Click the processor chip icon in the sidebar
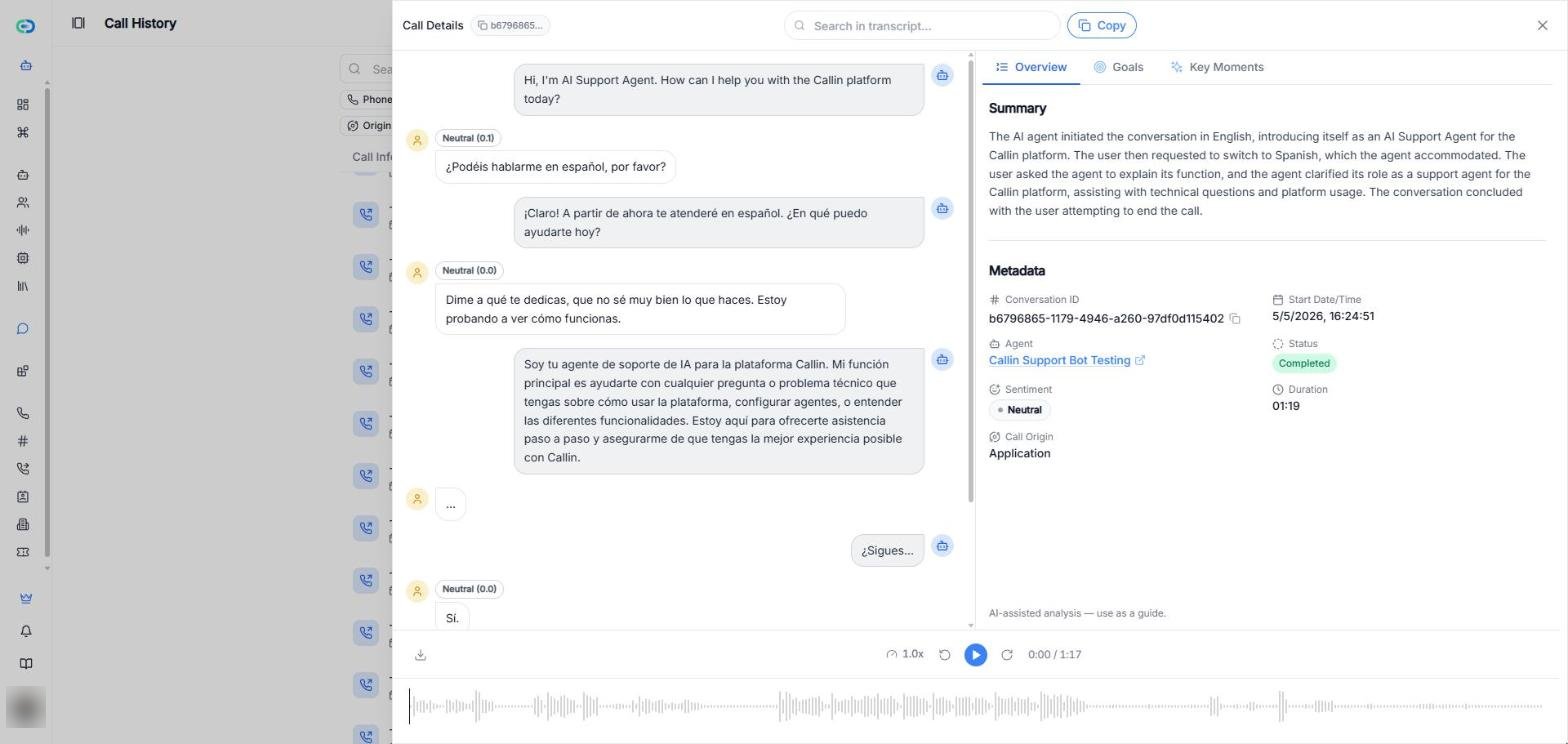The image size is (1568, 744). coord(23,258)
